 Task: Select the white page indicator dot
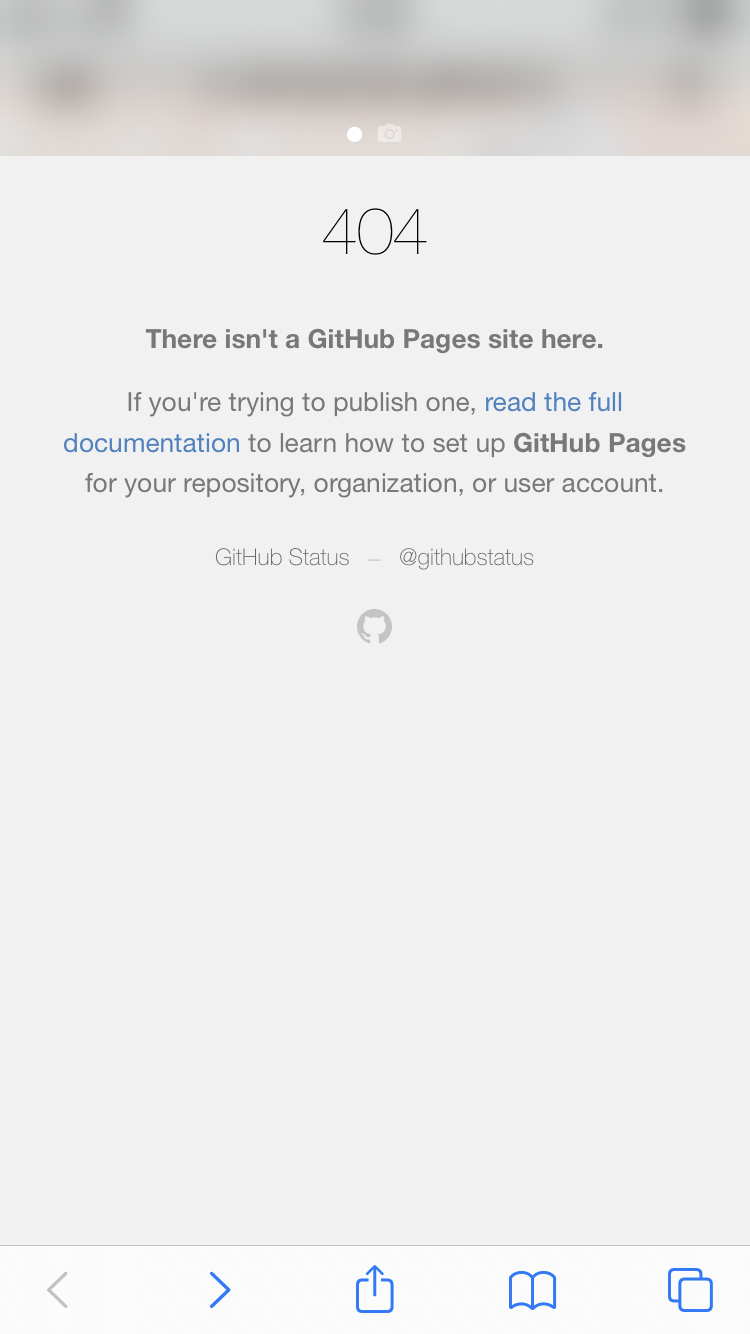tap(354, 134)
